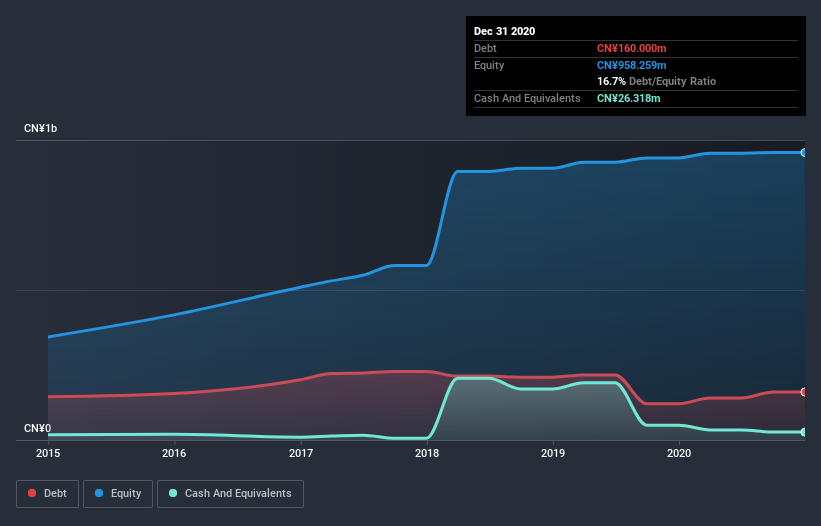
Task: Click the CN¥958.259m equity value
Action: click(x=631, y=65)
